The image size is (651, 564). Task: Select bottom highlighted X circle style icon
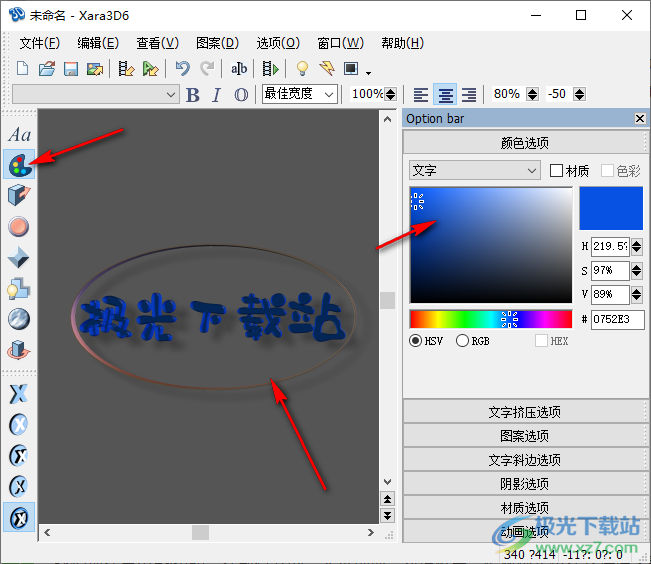click(19, 517)
